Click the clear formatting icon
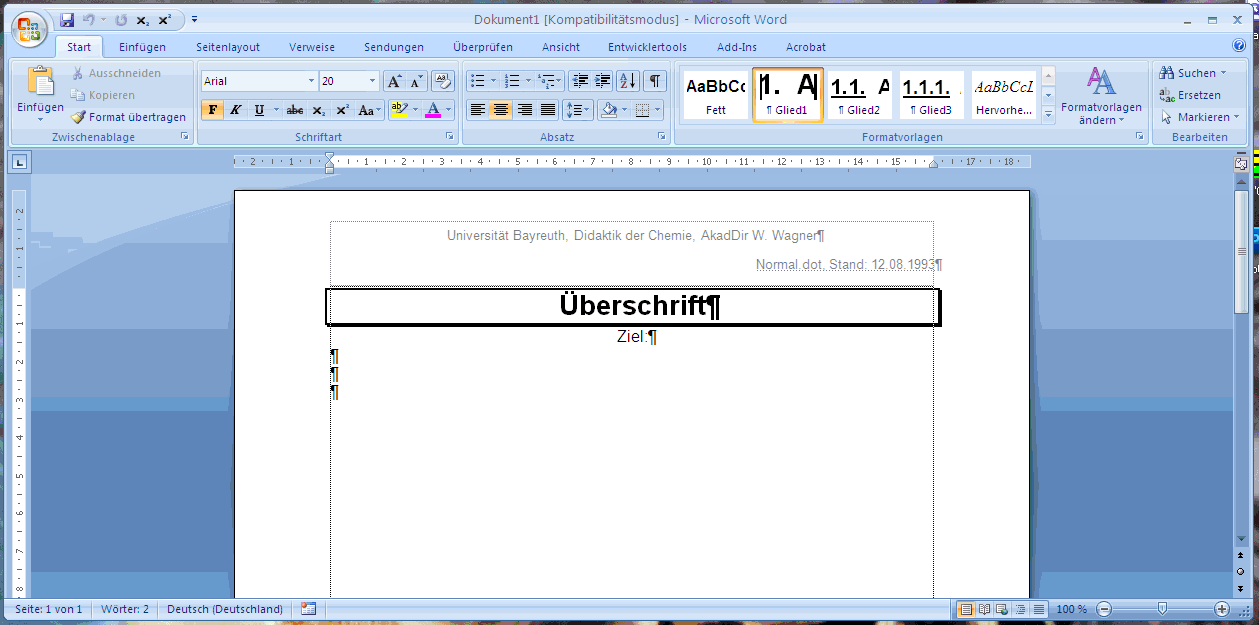Image resolution: width=1259 pixels, height=625 pixels. click(x=443, y=81)
